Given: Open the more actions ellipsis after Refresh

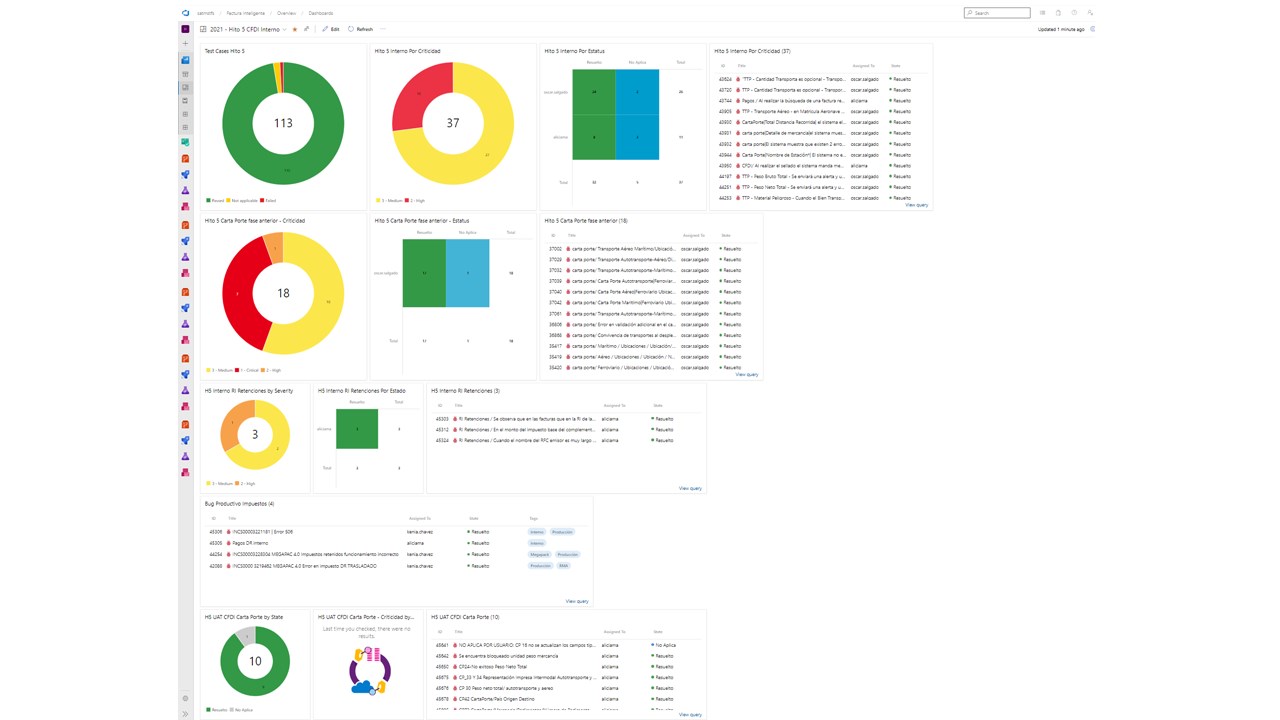Looking at the screenshot, I should coord(383,29).
